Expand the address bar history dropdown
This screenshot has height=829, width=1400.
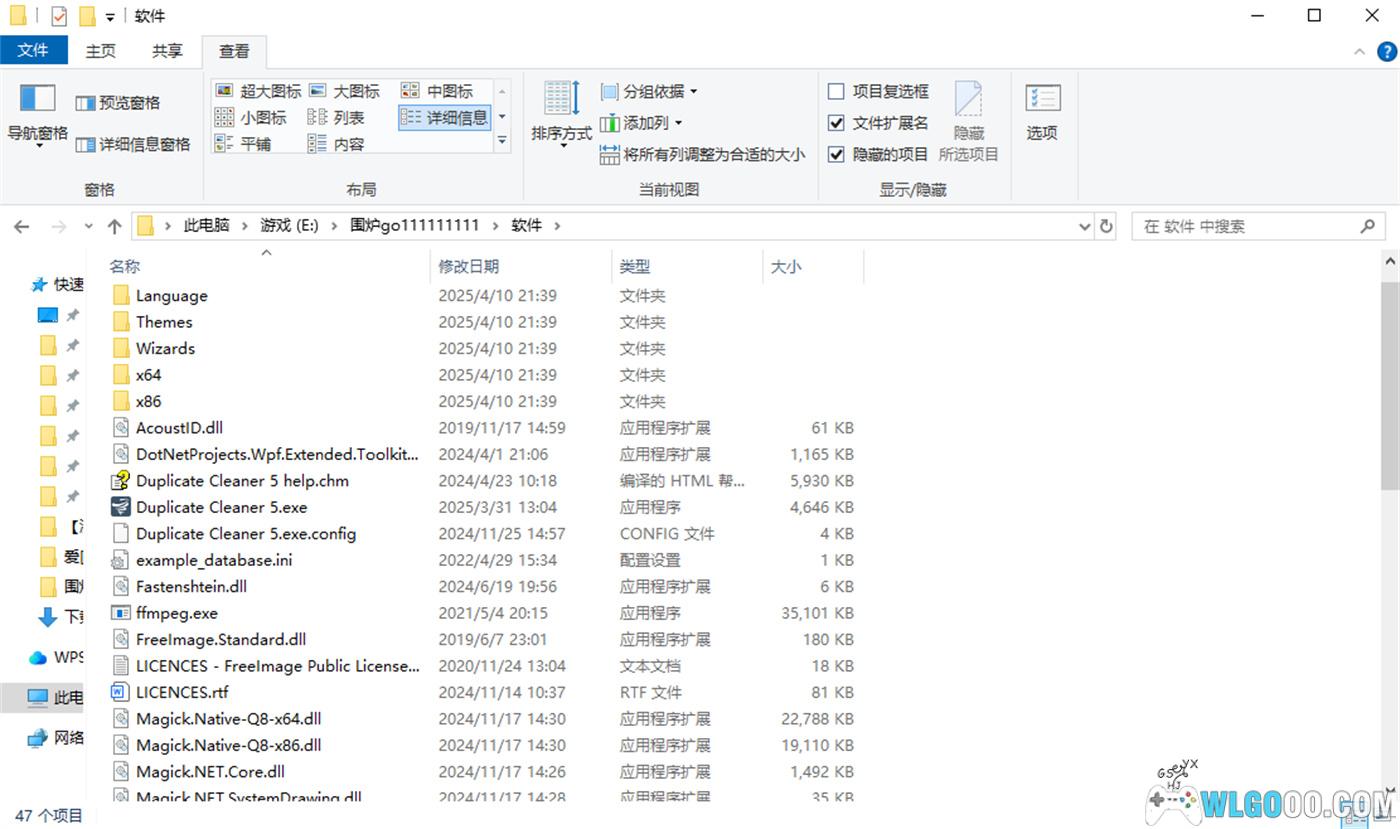(1084, 227)
